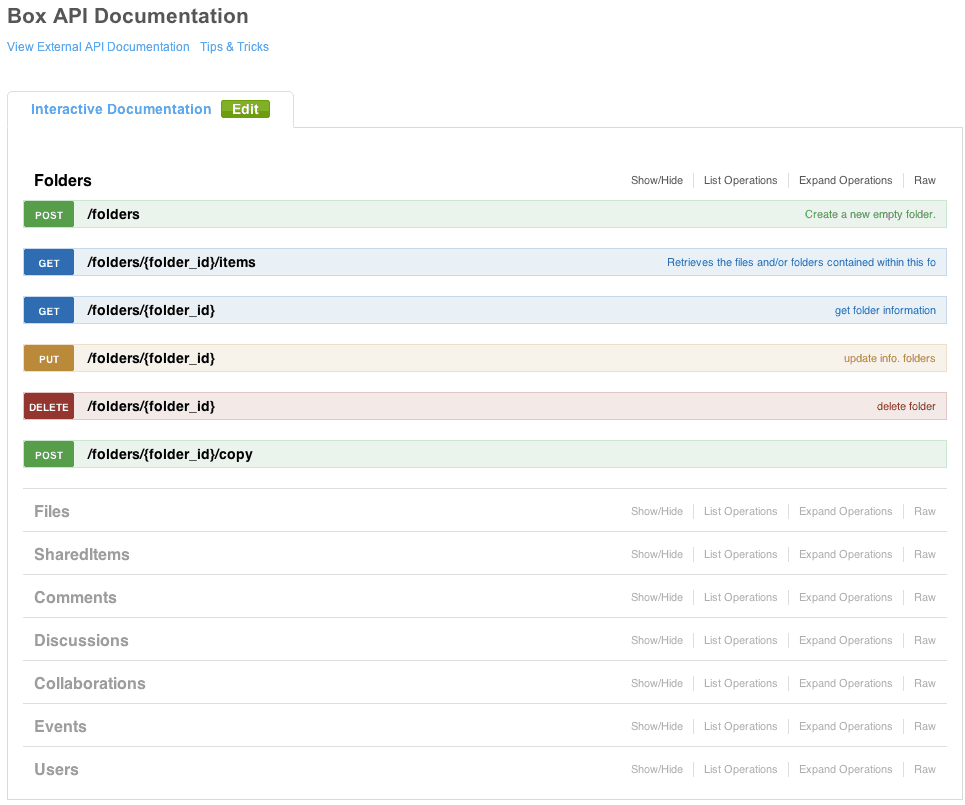
Task: Click List Operations for Comments
Action: 740,598
